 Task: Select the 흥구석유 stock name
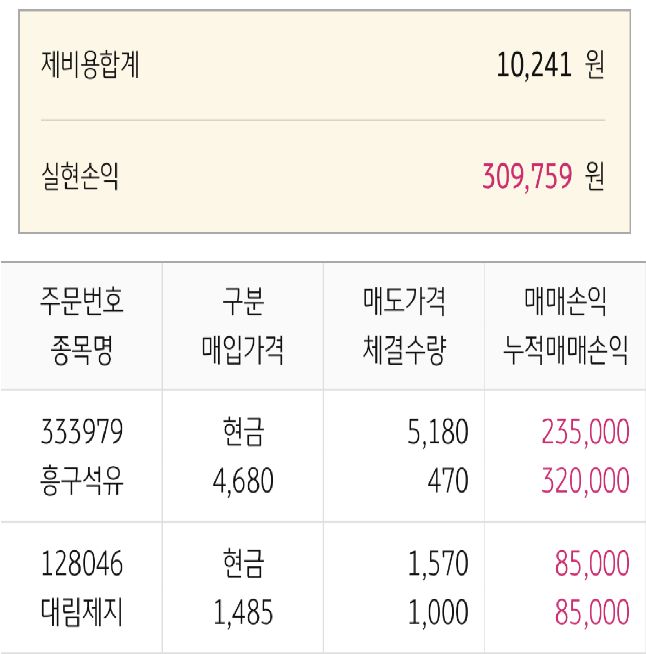point(82,482)
